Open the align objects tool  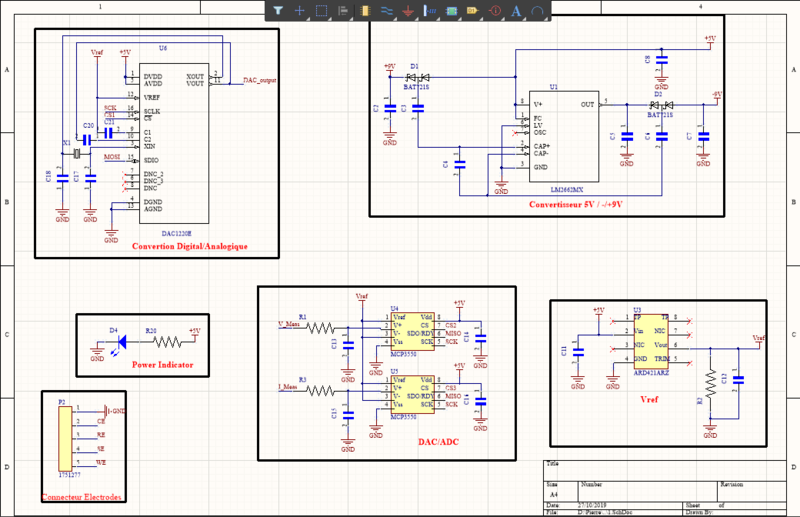click(x=343, y=10)
